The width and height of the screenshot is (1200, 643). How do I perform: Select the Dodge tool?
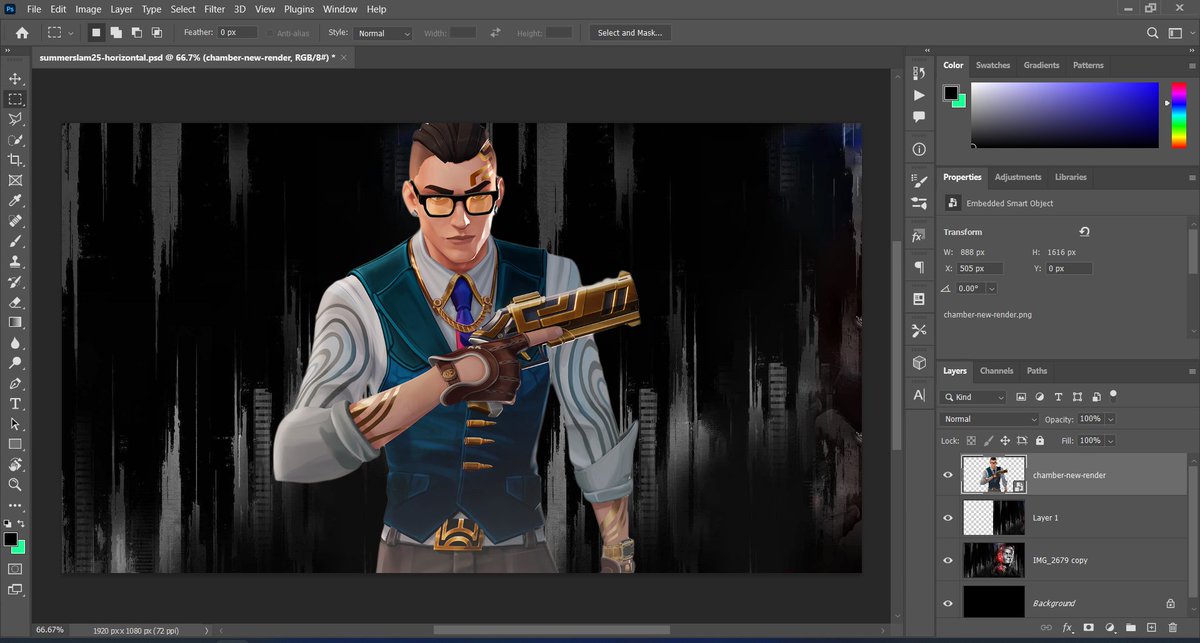15,363
